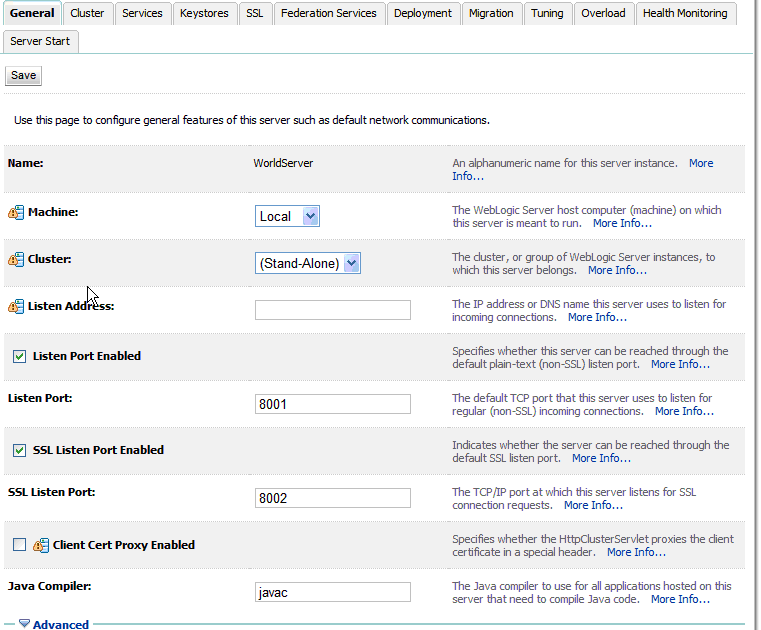The width and height of the screenshot is (761, 630).
Task: Click the SSL Listen Port label
Action: click(51, 492)
